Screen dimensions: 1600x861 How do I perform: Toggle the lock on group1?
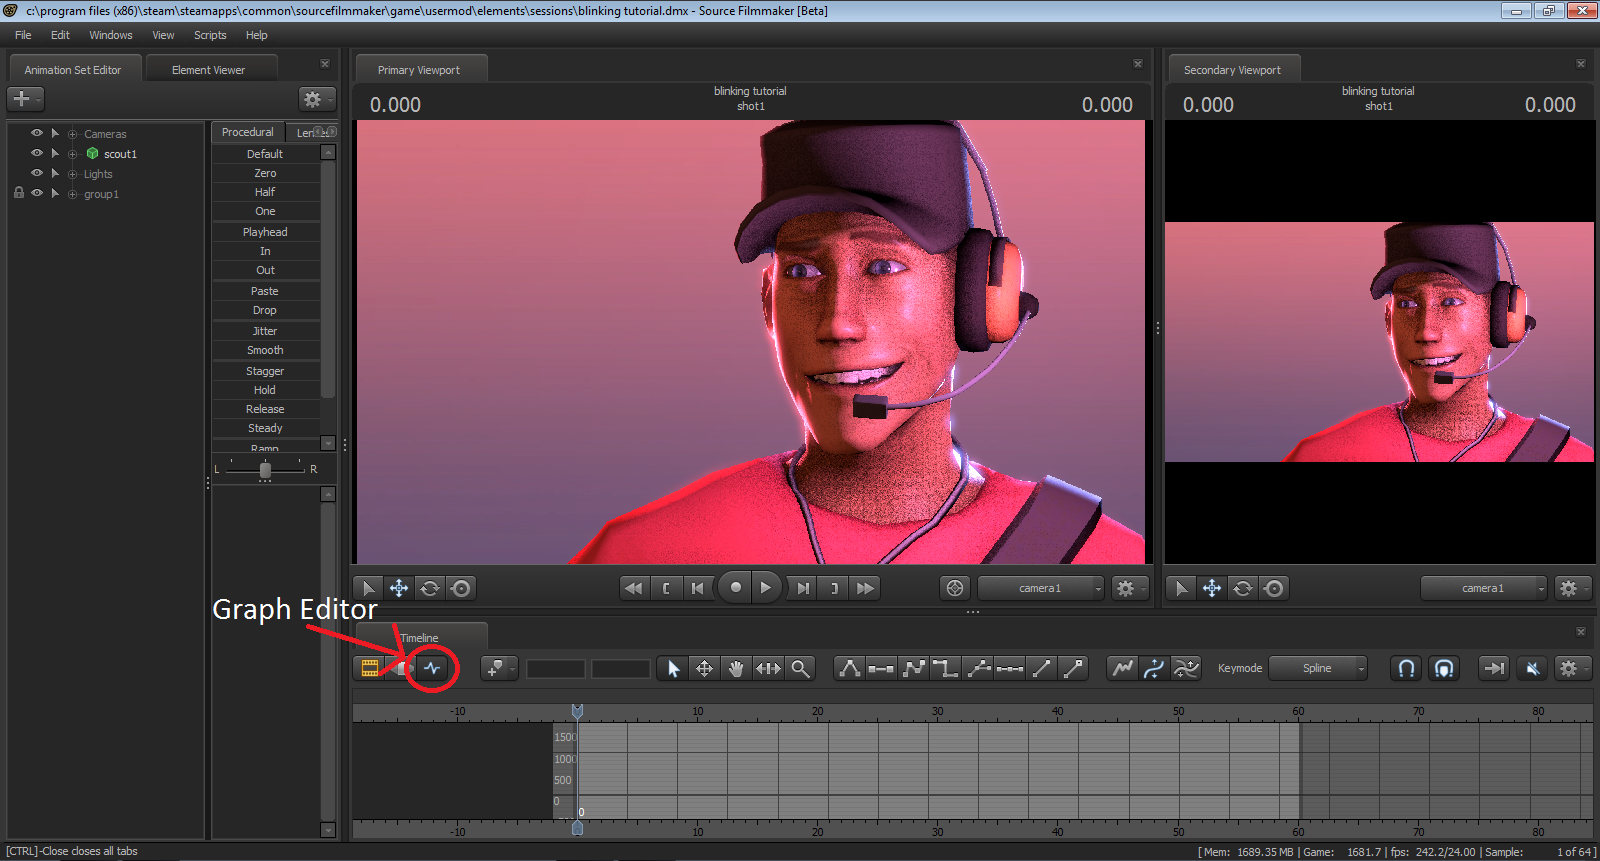point(19,193)
